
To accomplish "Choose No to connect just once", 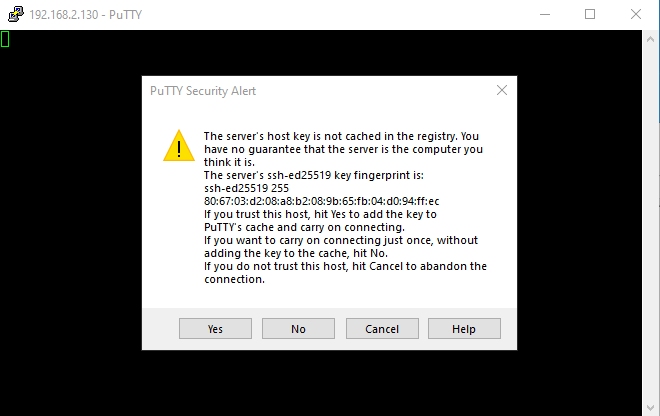I will pyautogui.click(x=298, y=328).
